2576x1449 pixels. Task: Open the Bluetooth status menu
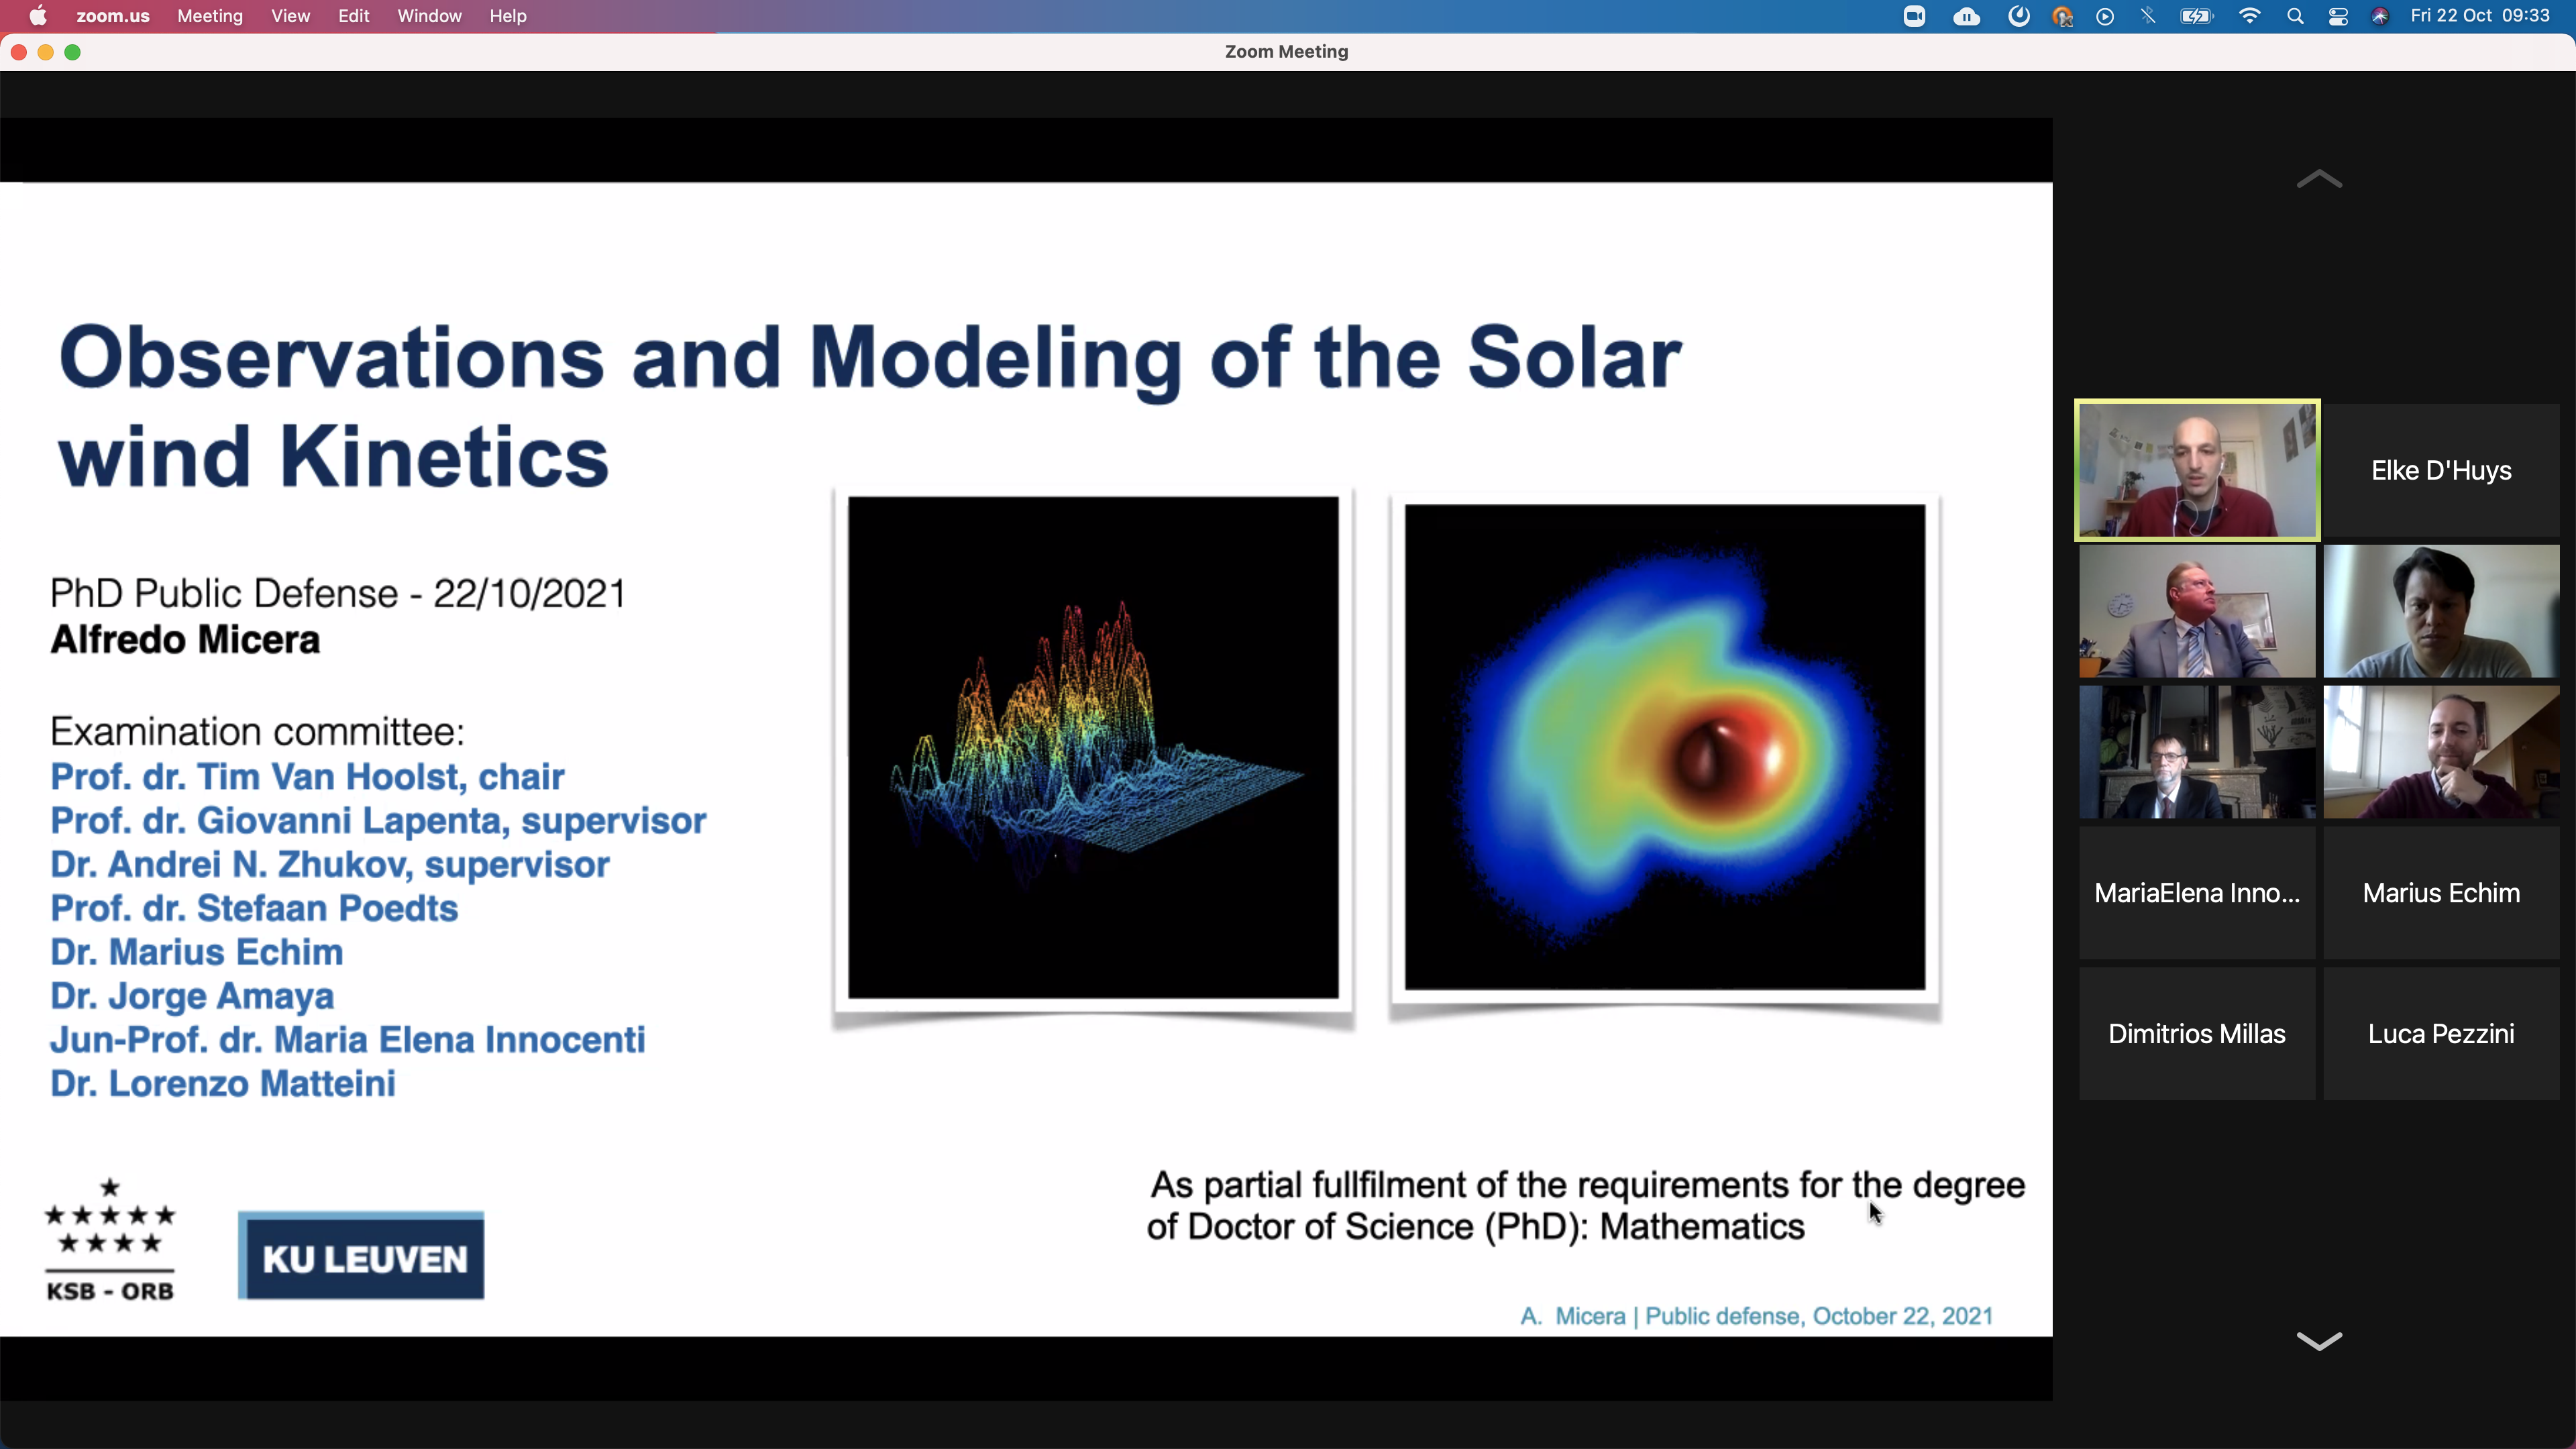tap(2148, 16)
